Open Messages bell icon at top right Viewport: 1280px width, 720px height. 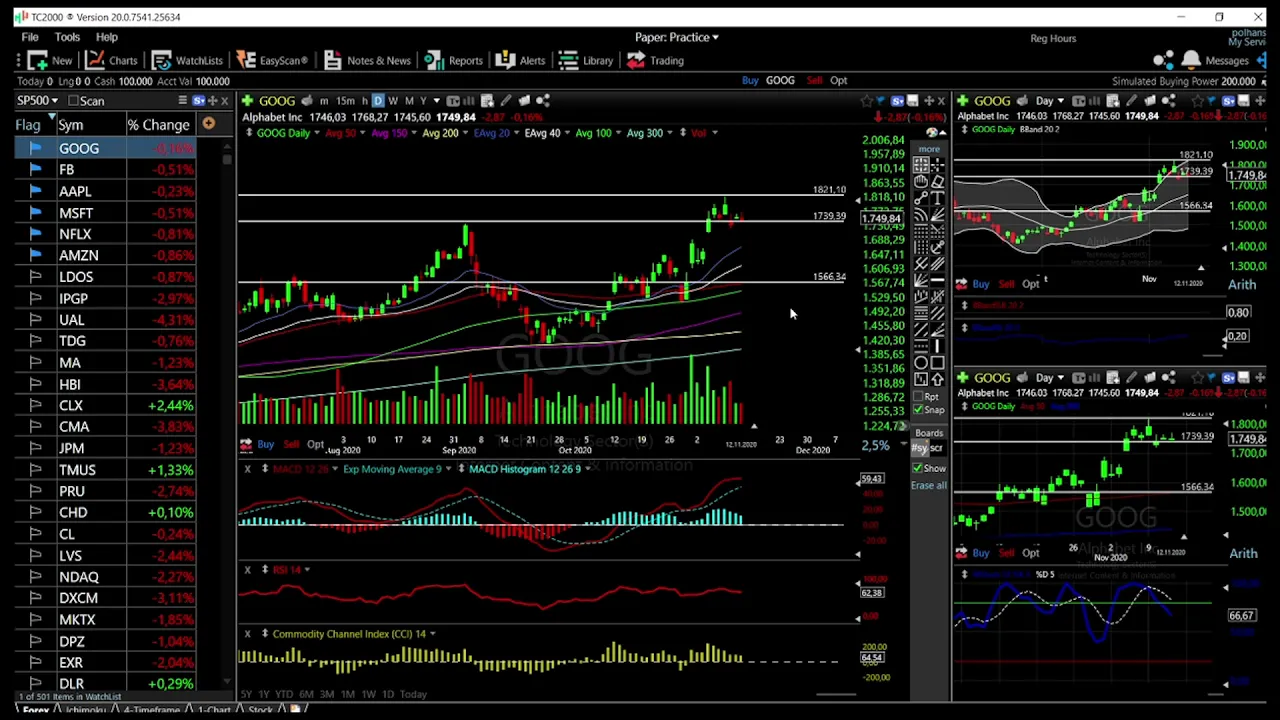tap(1190, 60)
